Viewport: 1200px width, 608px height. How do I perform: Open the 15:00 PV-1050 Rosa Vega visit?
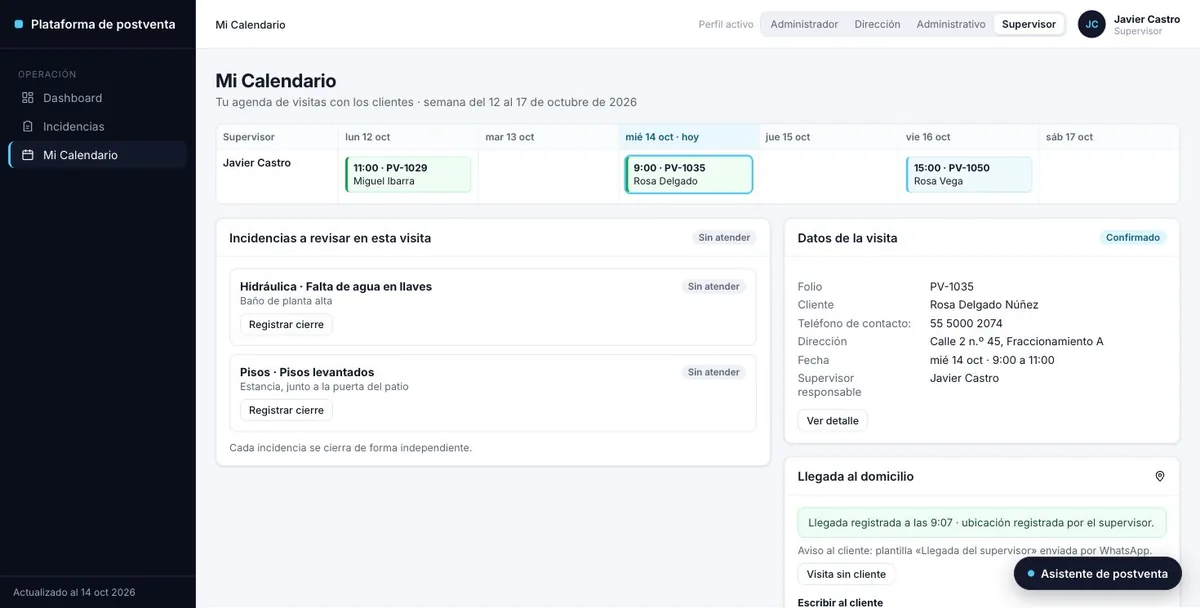click(969, 175)
